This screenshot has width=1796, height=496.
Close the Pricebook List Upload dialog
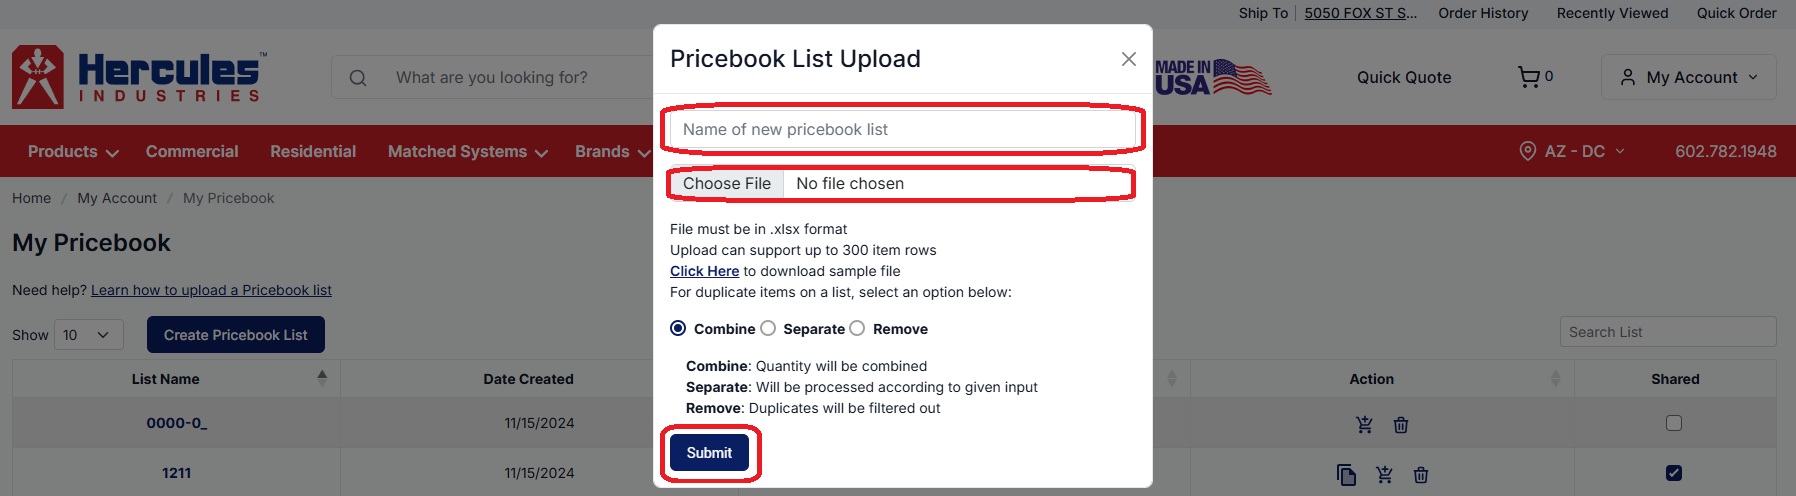(x=1128, y=59)
